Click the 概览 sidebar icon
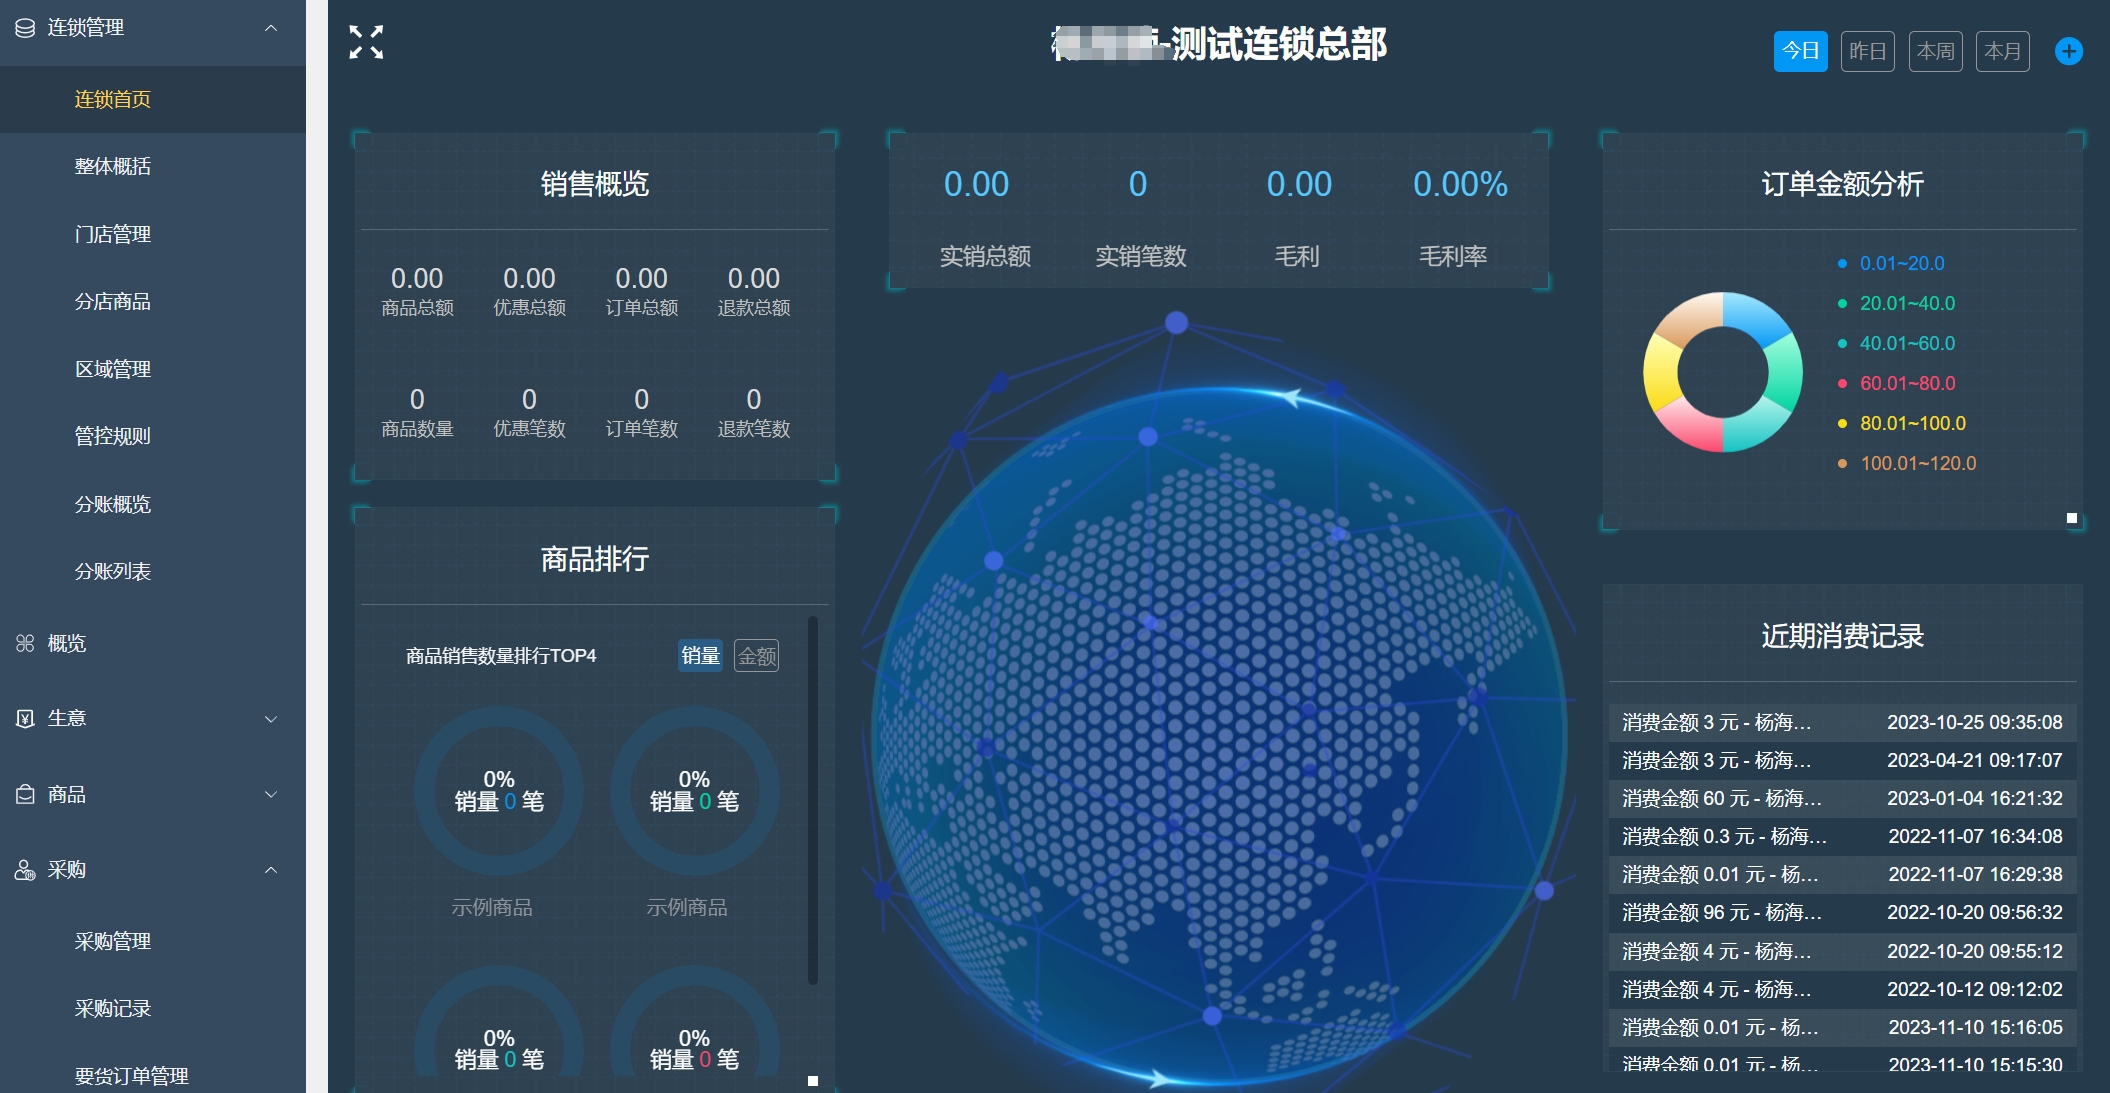The width and height of the screenshot is (2110, 1093). click(25, 643)
